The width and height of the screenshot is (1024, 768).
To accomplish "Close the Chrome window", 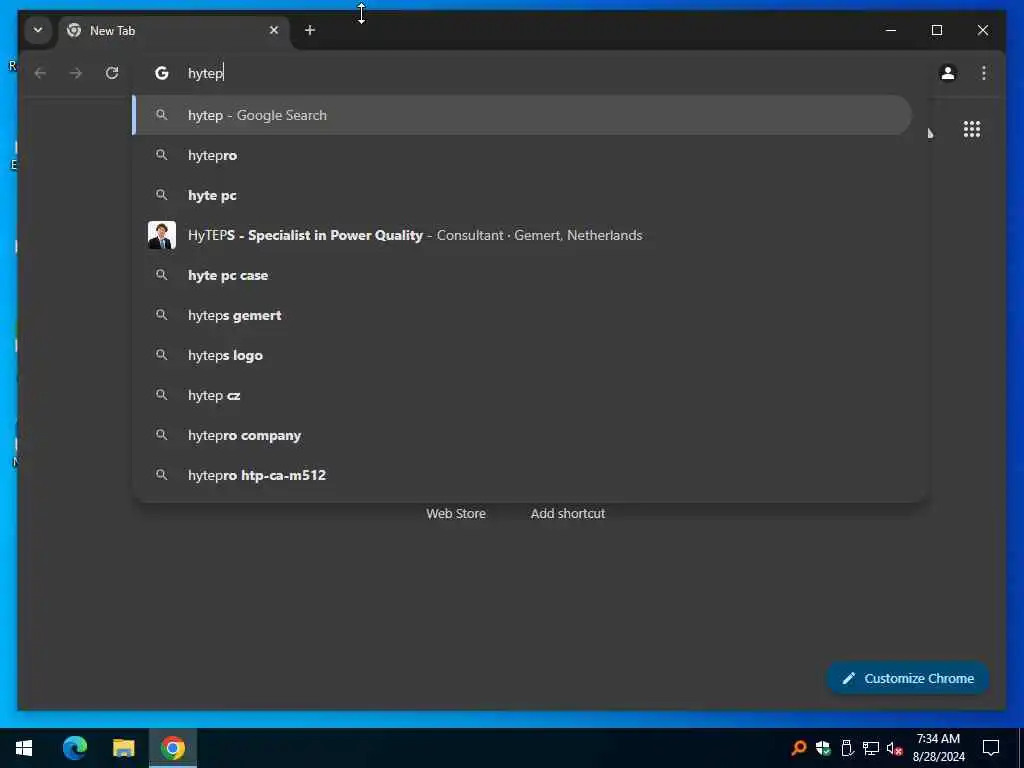I will 982,30.
